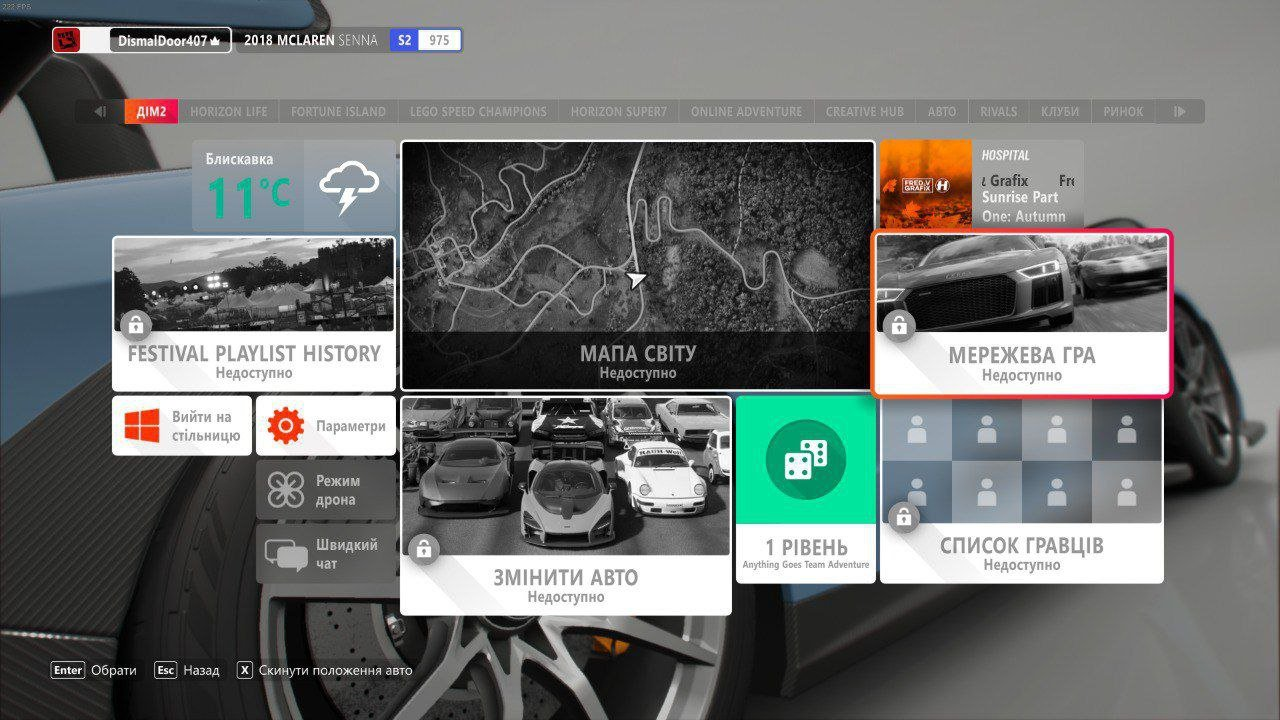This screenshot has width=1280, height=720.
Task: Select Вийти на стільницю button
Action: (182, 425)
